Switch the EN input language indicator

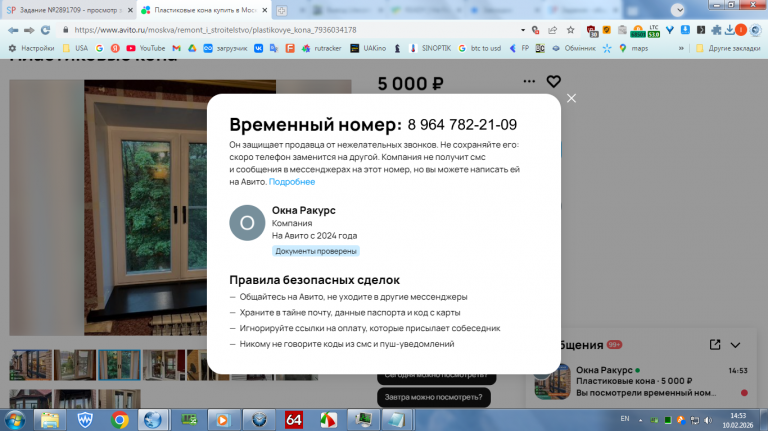pyautogui.click(x=625, y=419)
